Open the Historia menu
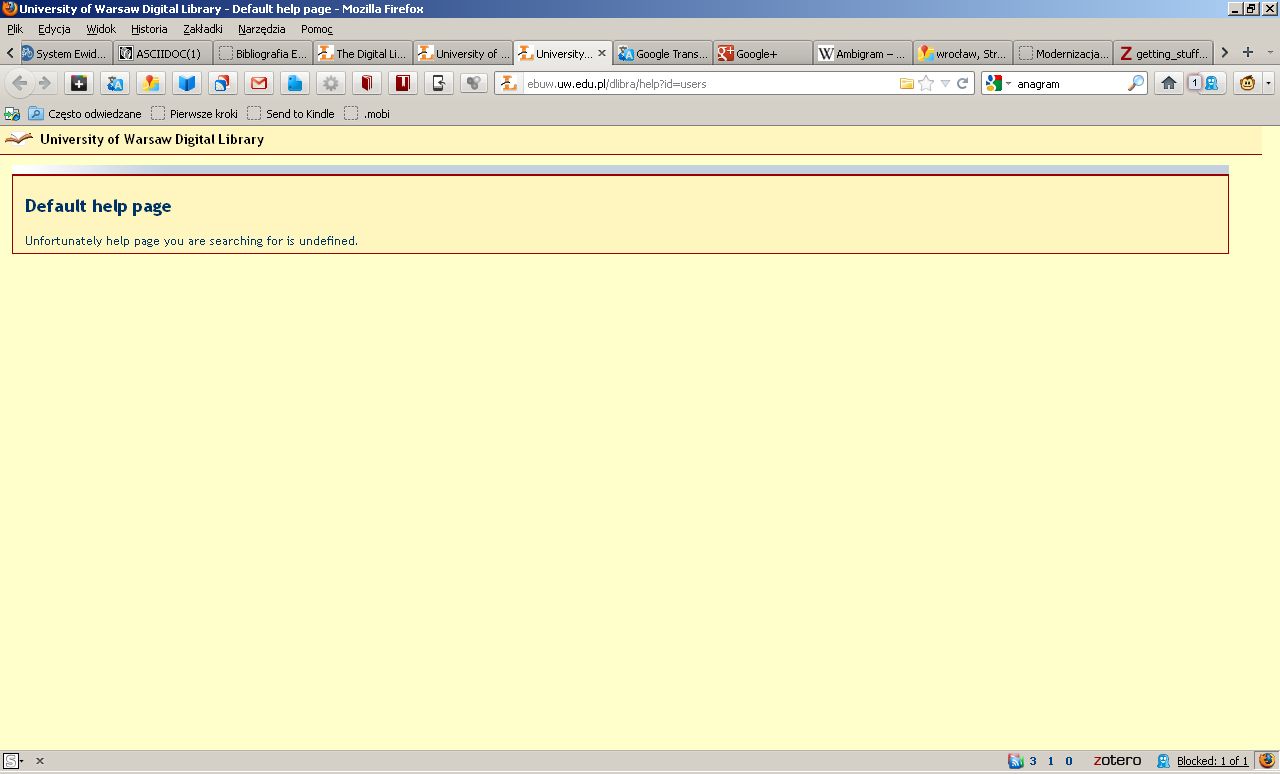The width and height of the screenshot is (1280, 774). (x=149, y=29)
